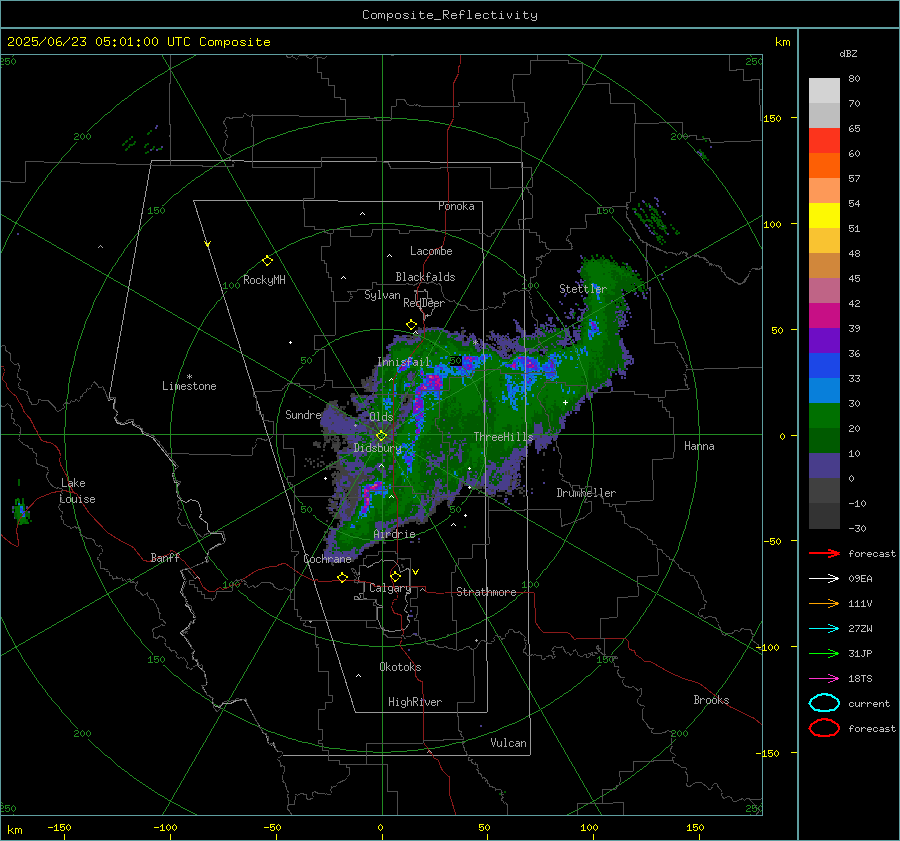Click the dBZ legend heading
The height and width of the screenshot is (841, 900).
point(848,53)
